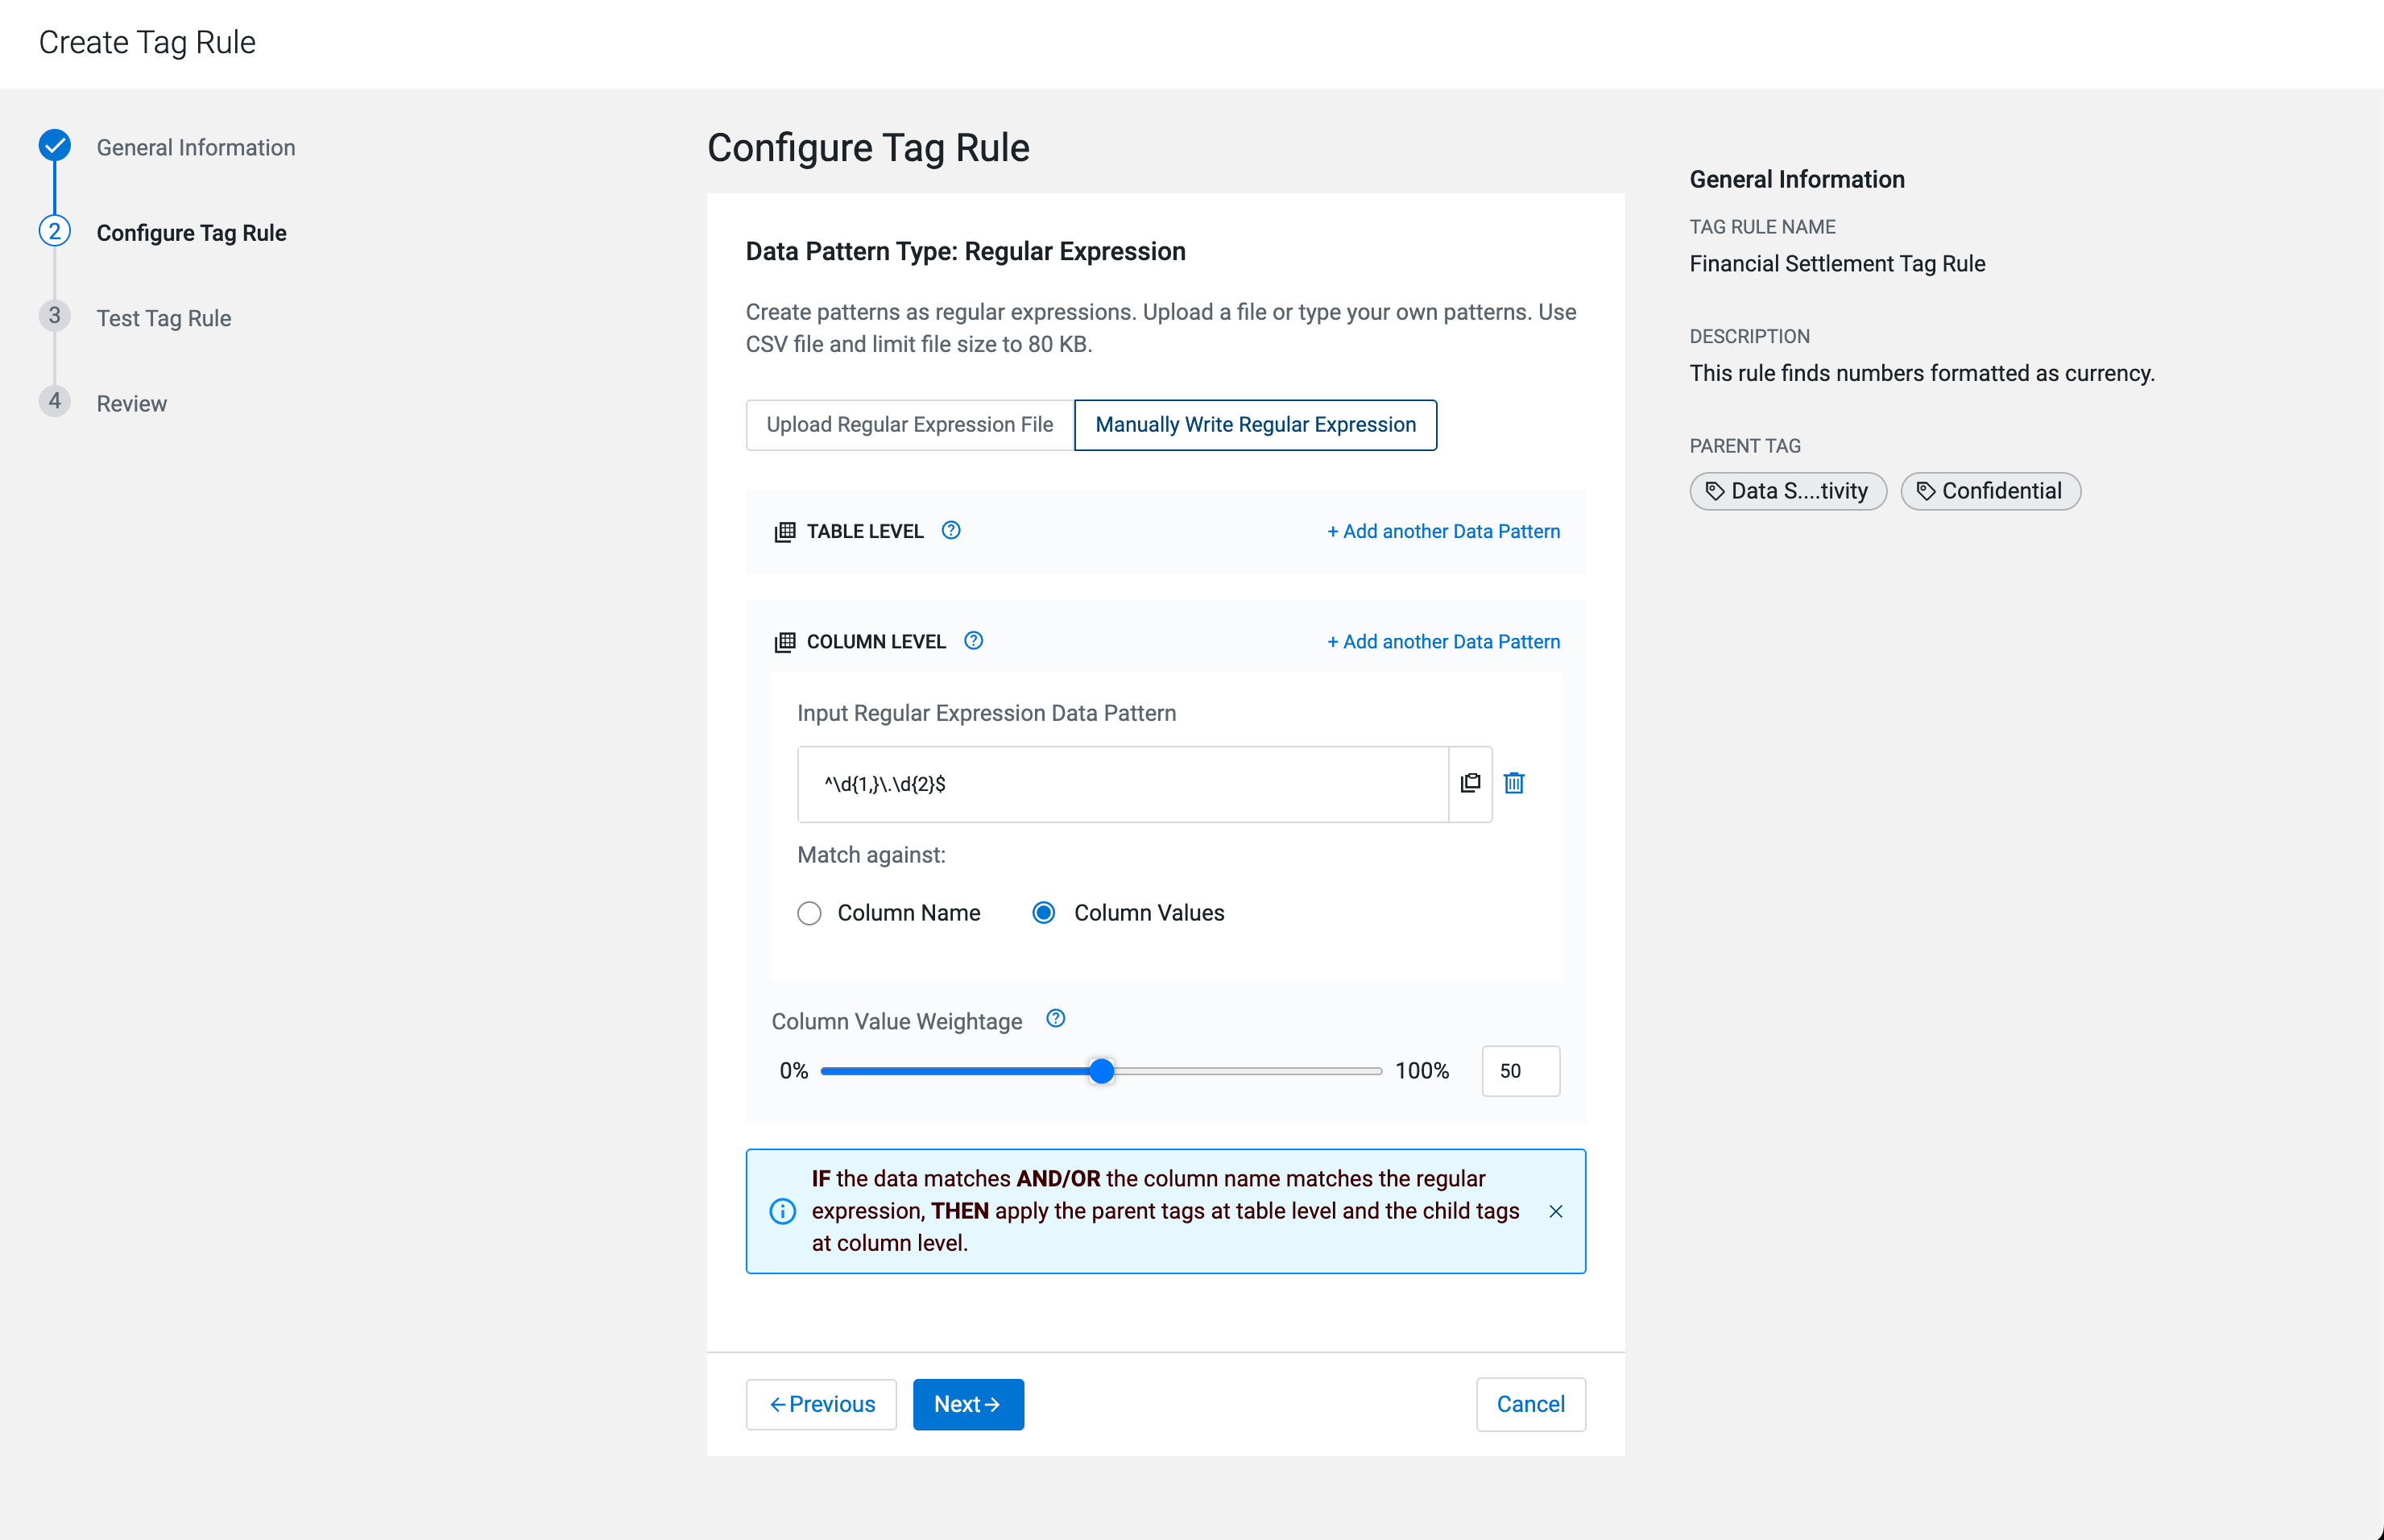Add another Data Pattern at column level
The height and width of the screenshot is (1540, 2384).
pos(1443,641)
